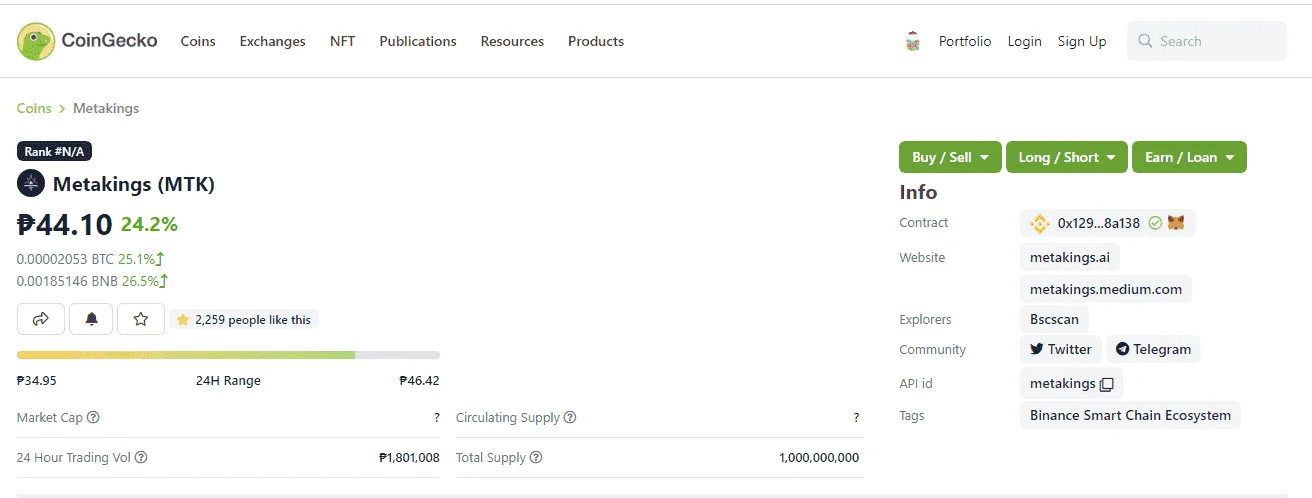Click the Metakings (MTK) heading
Screen dimensions: 1312x498
pyautogui.click(x=134, y=184)
